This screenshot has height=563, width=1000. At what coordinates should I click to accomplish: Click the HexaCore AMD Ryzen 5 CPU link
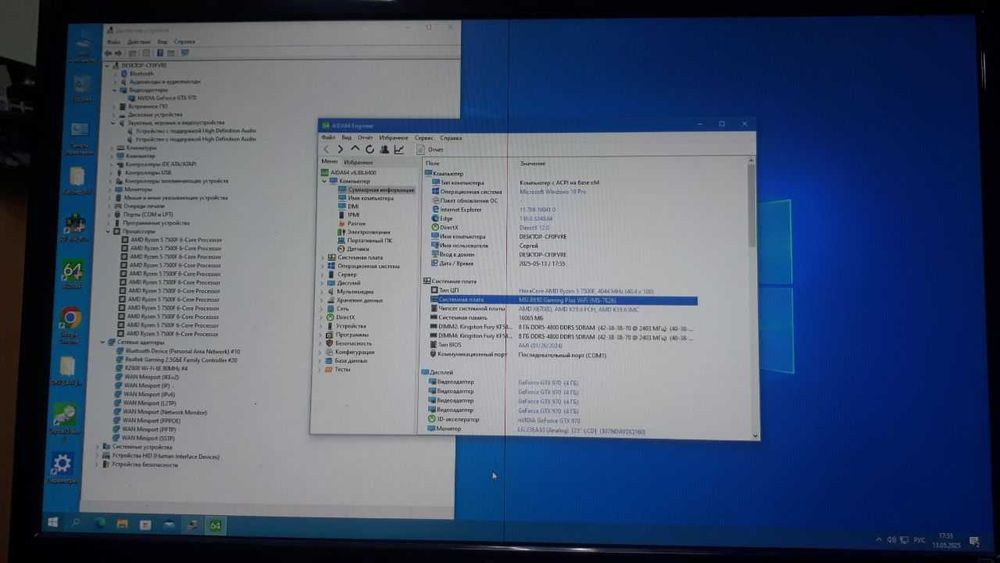click(585, 291)
